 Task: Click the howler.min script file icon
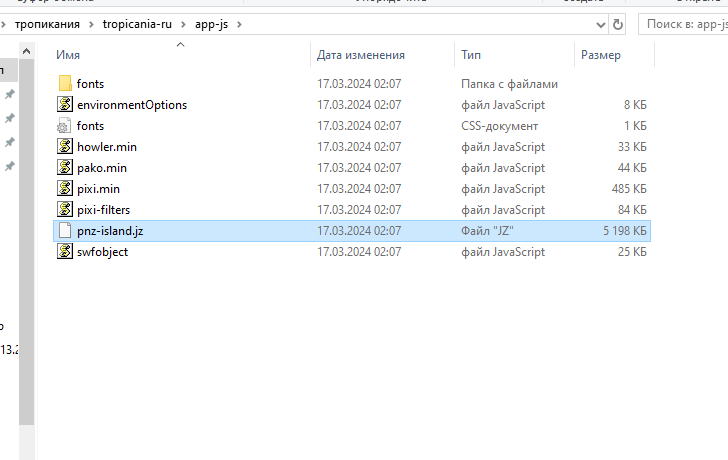[65, 147]
